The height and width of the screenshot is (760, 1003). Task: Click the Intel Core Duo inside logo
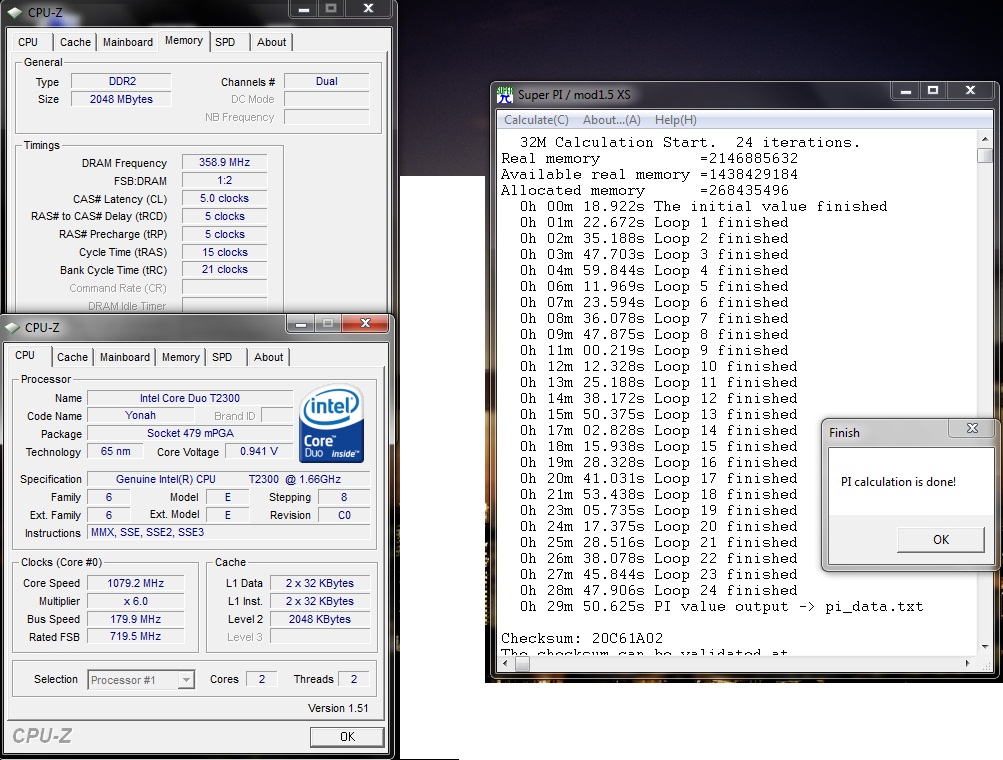click(331, 423)
